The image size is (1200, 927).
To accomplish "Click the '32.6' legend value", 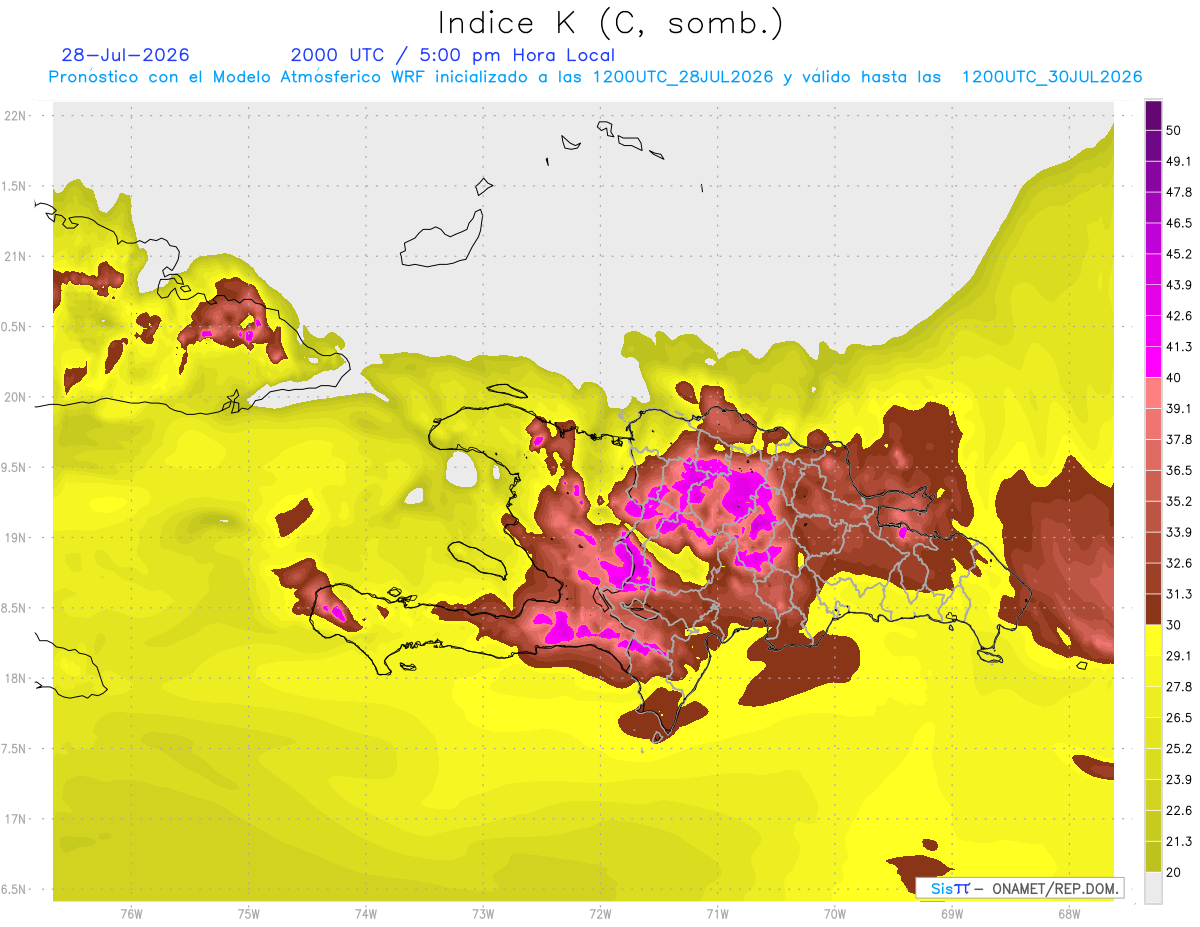I will [1179, 563].
